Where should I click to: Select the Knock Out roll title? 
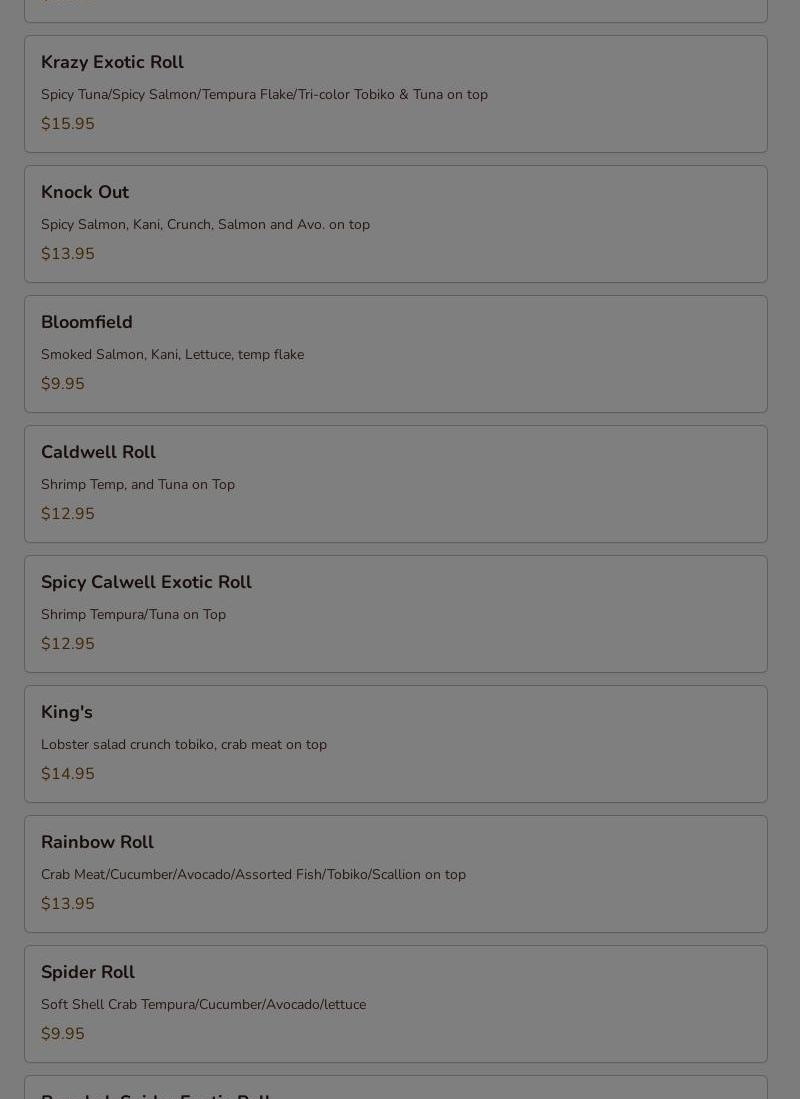(x=85, y=192)
